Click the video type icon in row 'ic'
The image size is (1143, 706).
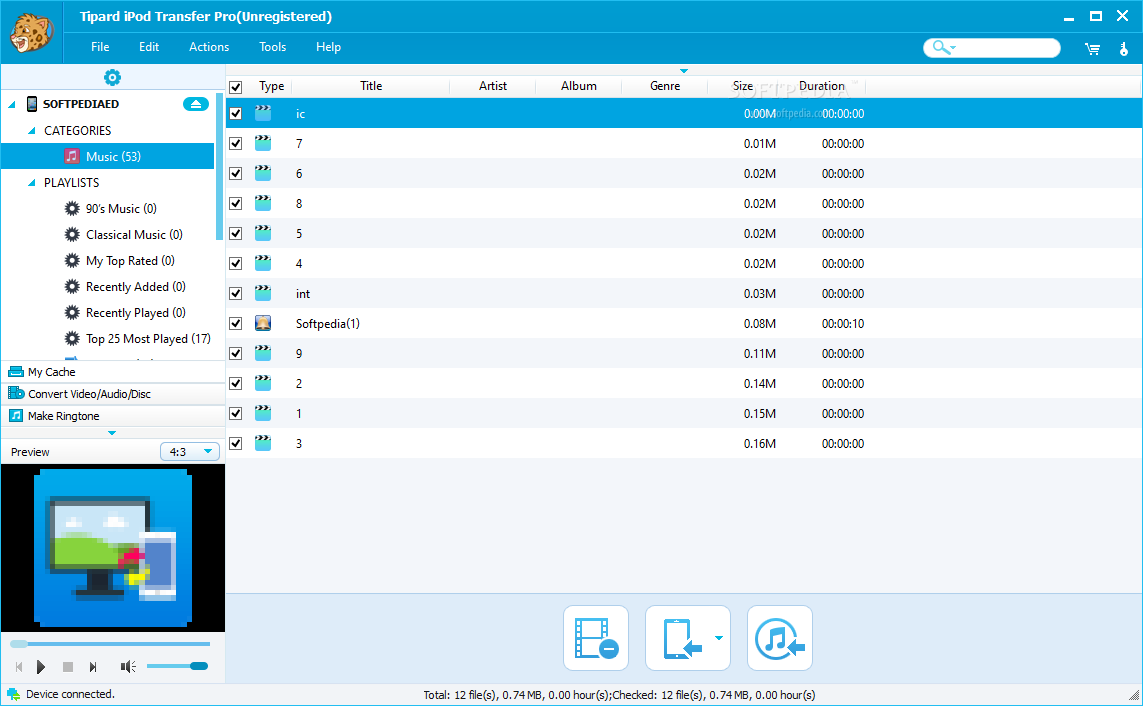coord(263,113)
